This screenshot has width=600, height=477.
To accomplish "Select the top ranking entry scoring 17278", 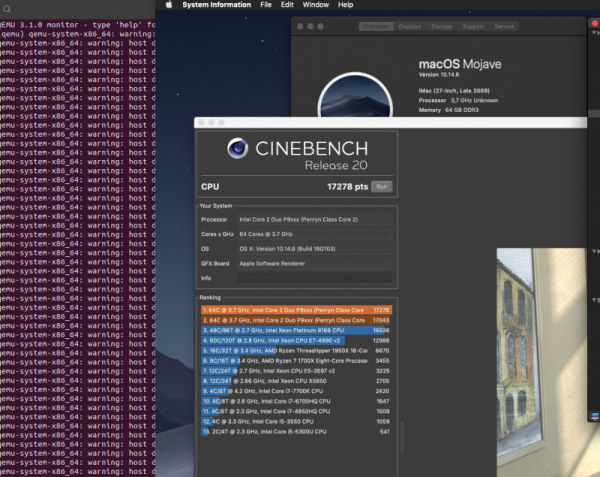I will [x=296, y=310].
